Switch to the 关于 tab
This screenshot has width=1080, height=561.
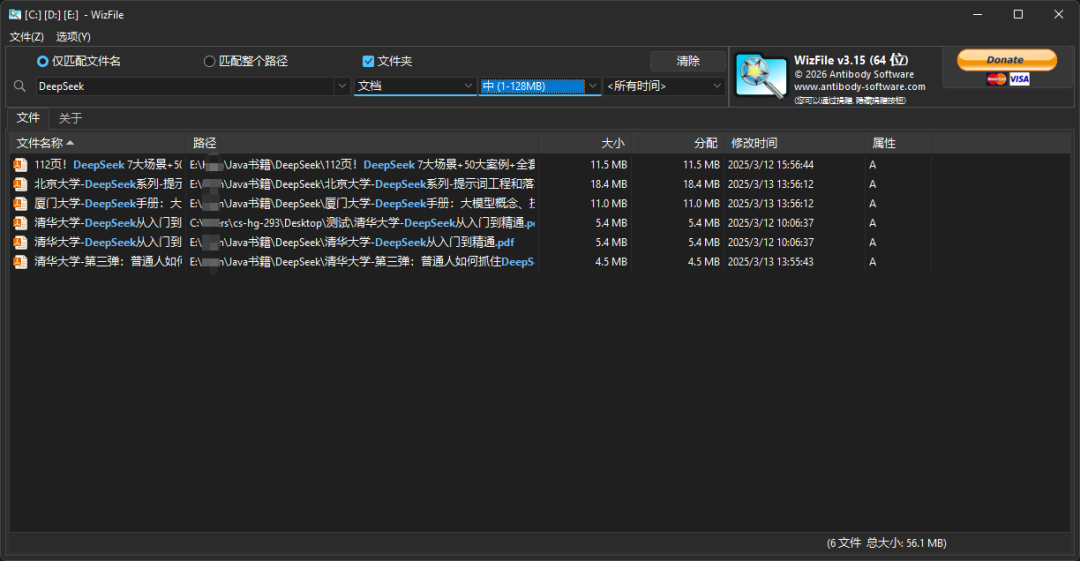(x=70, y=119)
